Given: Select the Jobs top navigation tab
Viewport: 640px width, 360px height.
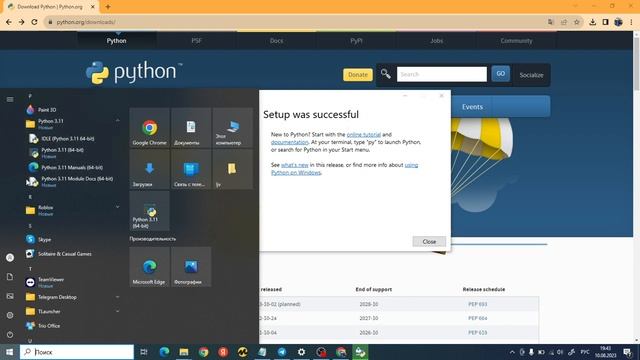Looking at the screenshot, I should 436,41.
